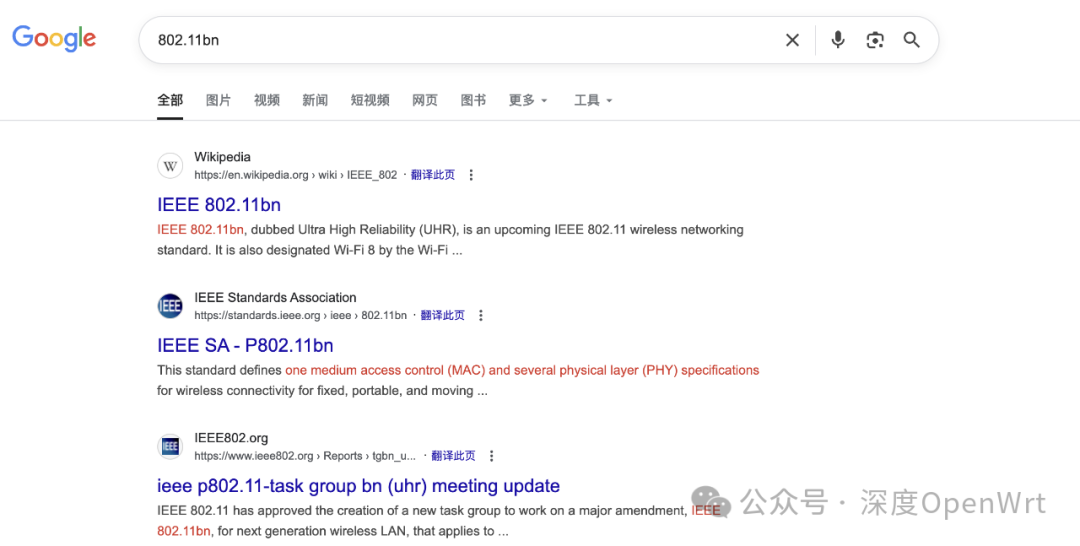Switch to the 新闻 tab

[315, 101]
